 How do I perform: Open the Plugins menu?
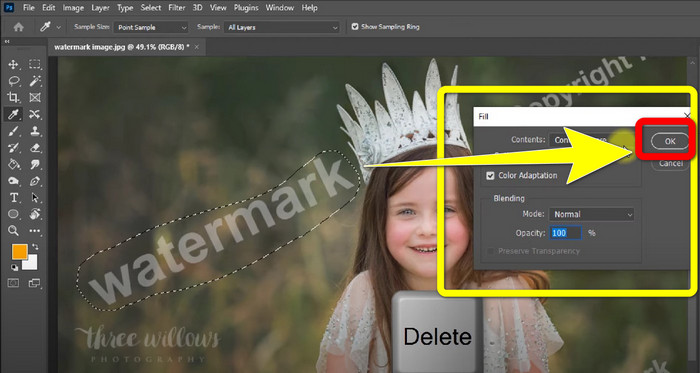246,8
